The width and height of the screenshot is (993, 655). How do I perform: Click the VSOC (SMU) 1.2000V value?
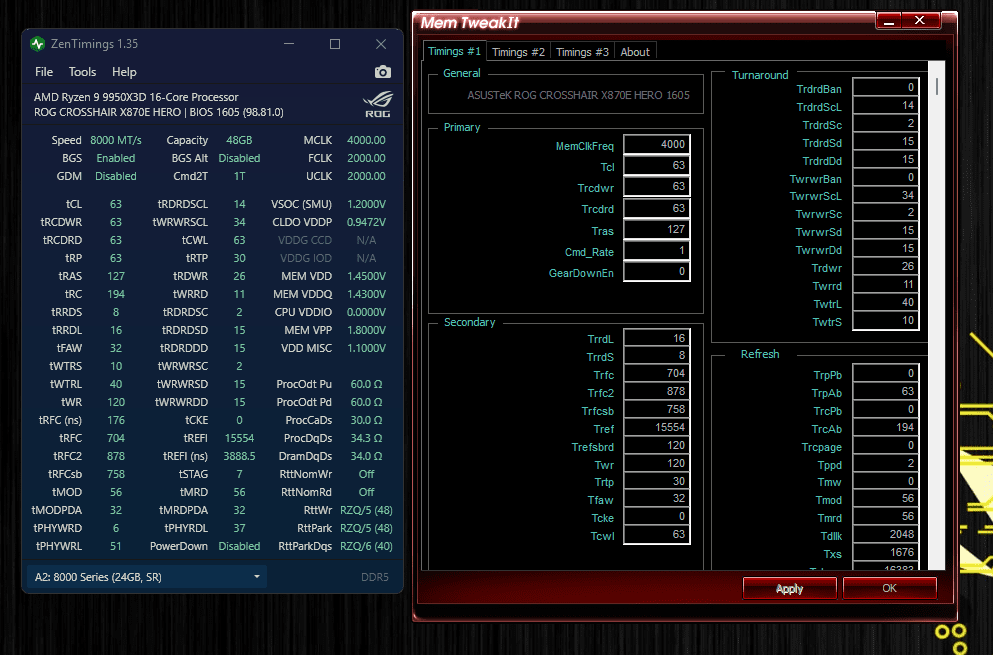point(366,204)
